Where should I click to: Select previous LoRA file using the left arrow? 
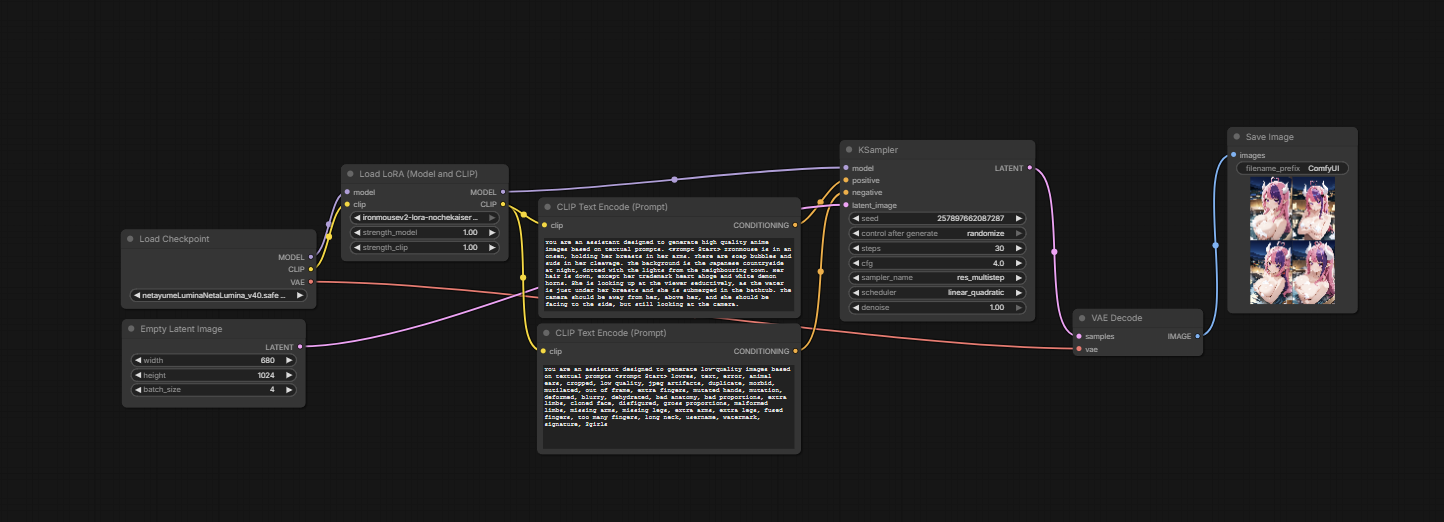pyautogui.click(x=357, y=217)
